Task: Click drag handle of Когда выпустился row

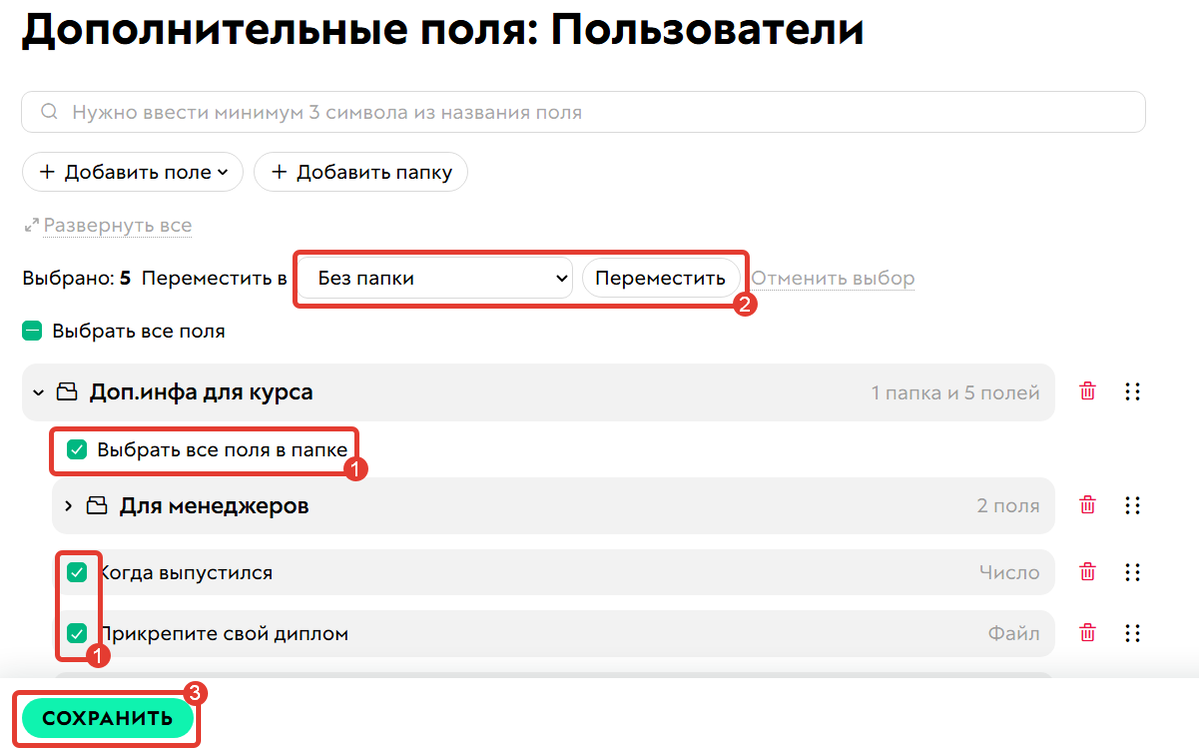Action: [x=1132, y=571]
